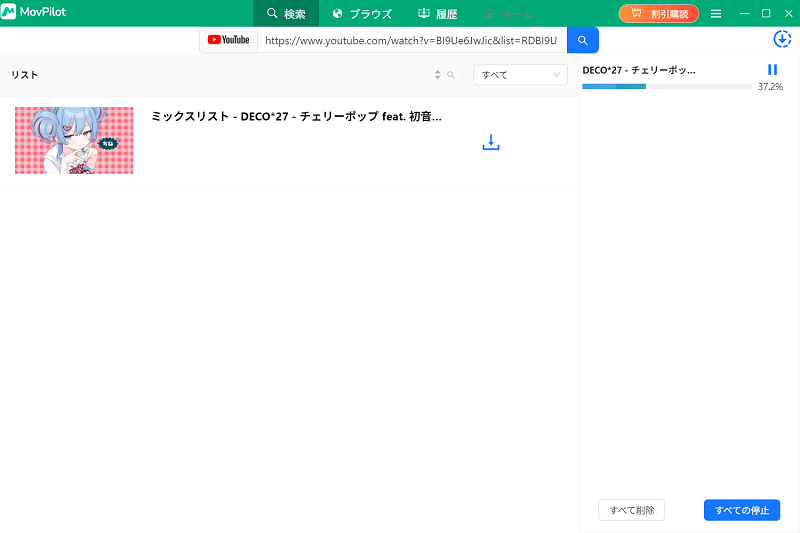800x533 pixels.
Task: Click the small list search icon
Action: point(451,74)
